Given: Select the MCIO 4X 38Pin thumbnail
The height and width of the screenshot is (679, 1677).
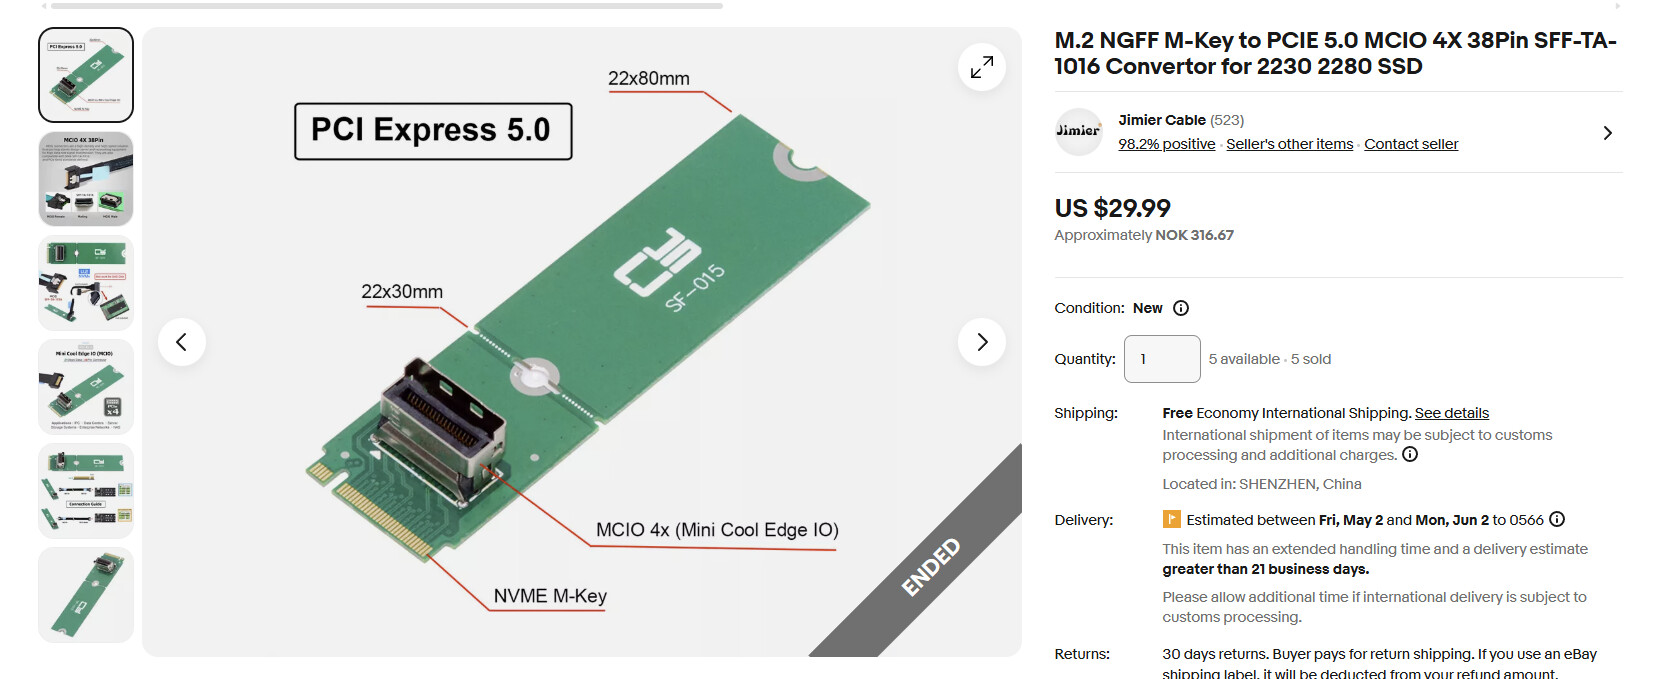Looking at the screenshot, I should [x=86, y=179].
